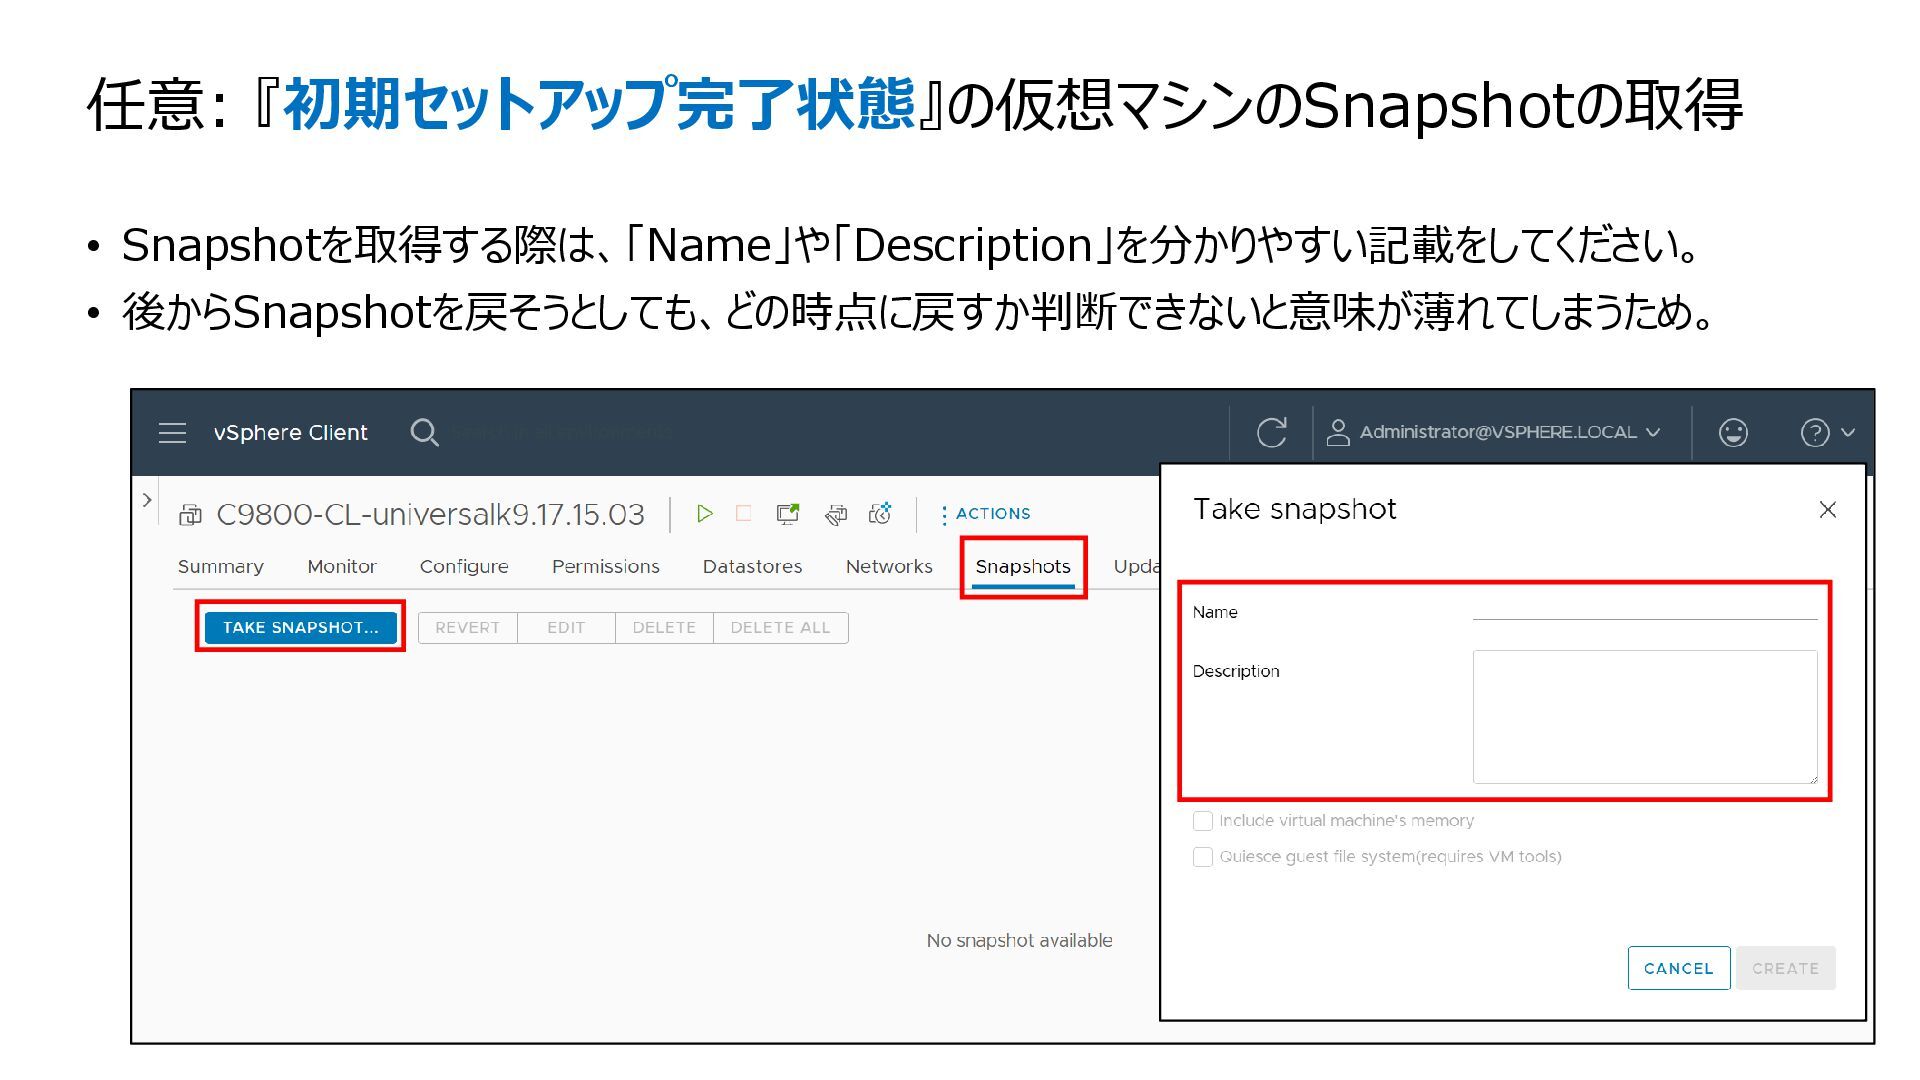Screen dimensions: 1920x1080
Task: Expand Administrator@VSPHERE.LOCAL user dropdown
Action: [1495, 433]
